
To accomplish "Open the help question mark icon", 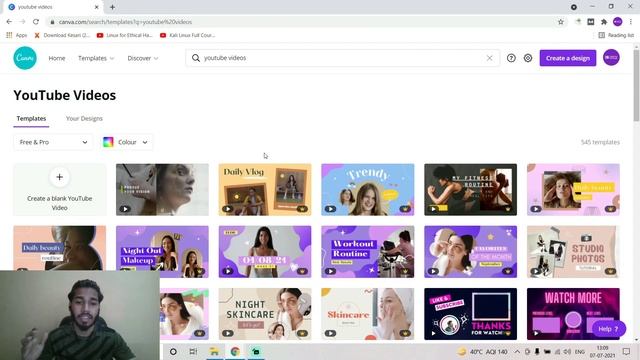I will pos(511,58).
